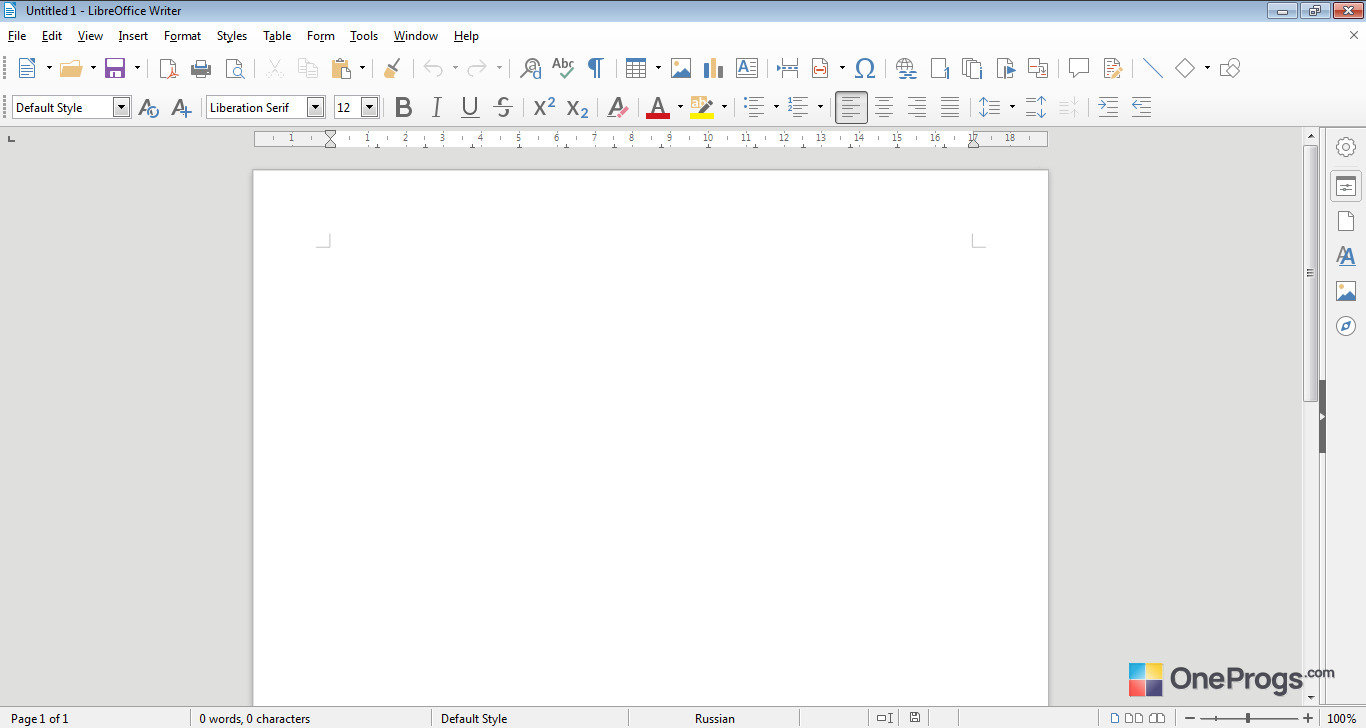Insert an image from the toolbar
The width and height of the screenshot is (1366, 728).
[x=681, y=68]
